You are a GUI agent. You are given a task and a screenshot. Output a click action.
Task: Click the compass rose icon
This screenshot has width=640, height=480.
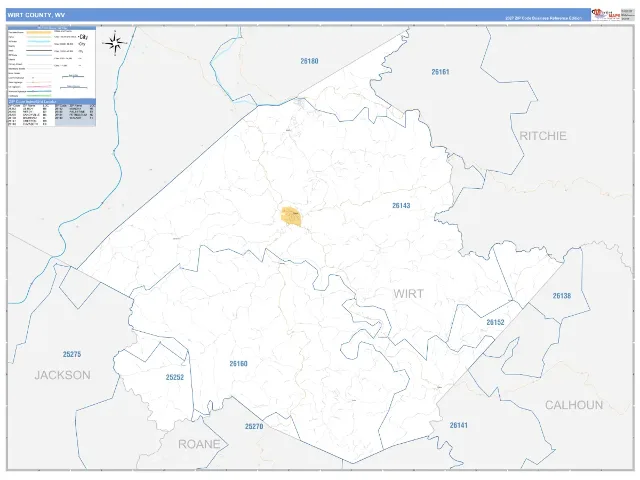[x=115, y=43]
